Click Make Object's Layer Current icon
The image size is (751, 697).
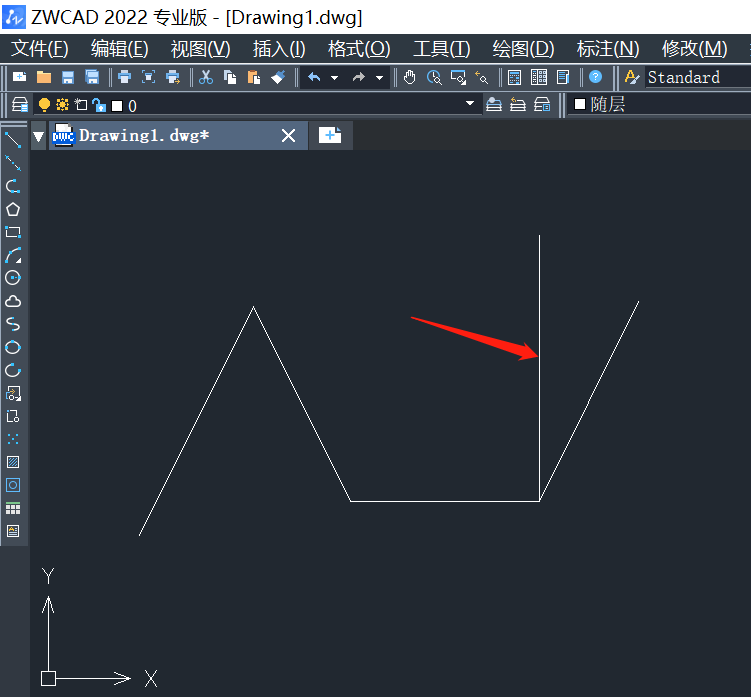coord(494,104)
